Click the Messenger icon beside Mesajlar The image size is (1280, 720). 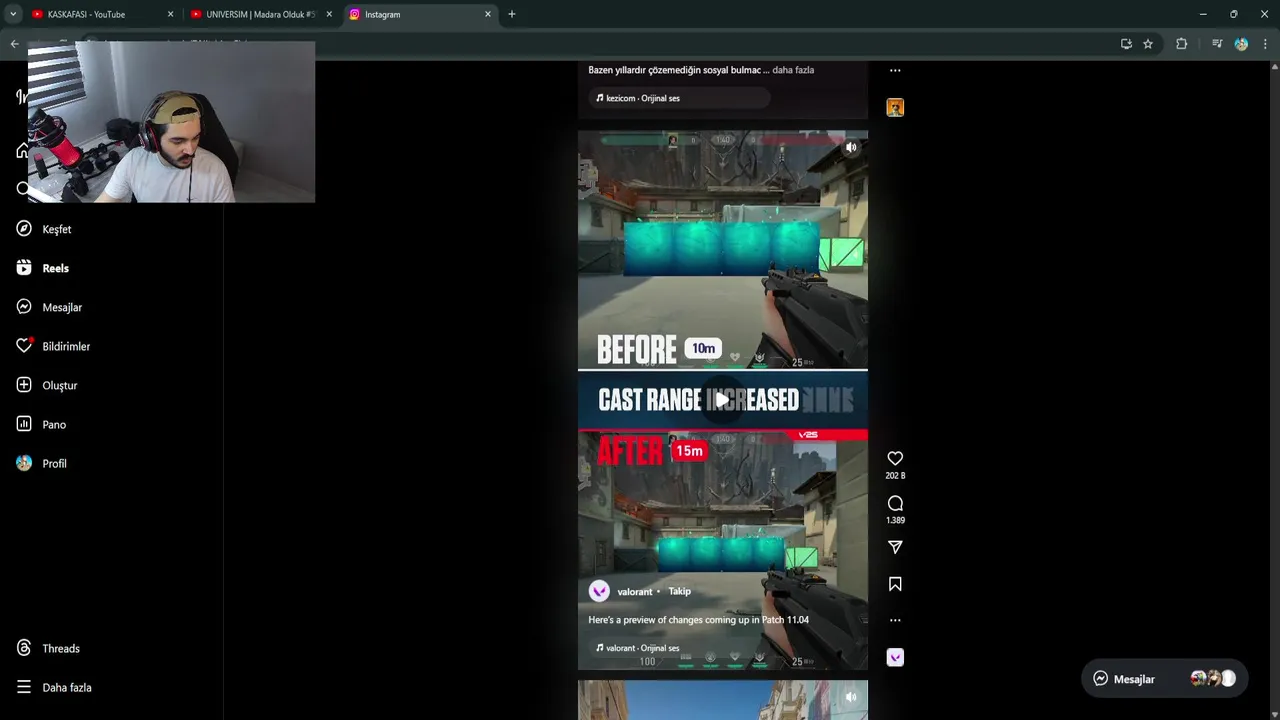click(x=24, y=307)
